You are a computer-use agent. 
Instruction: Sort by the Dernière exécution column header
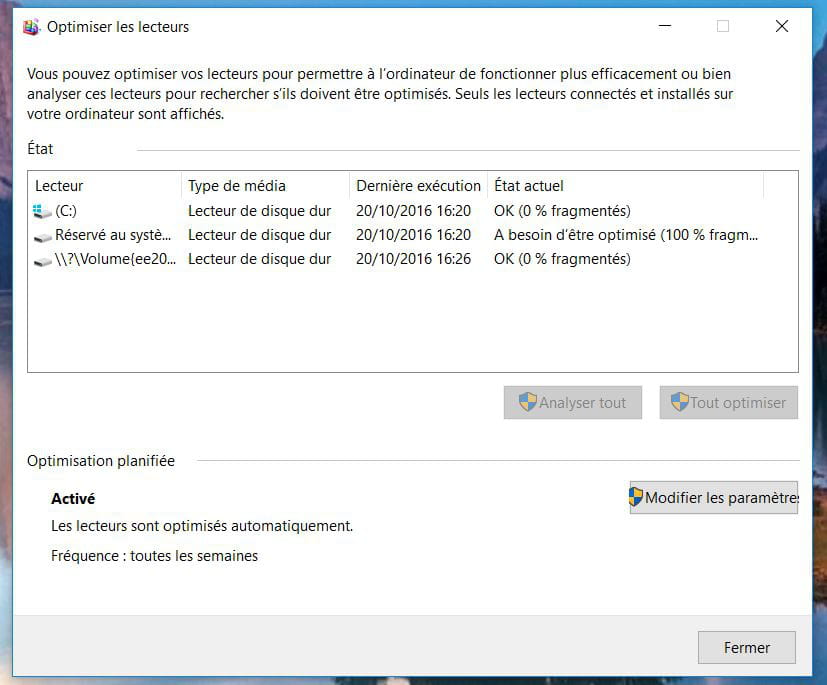(418, 186)
